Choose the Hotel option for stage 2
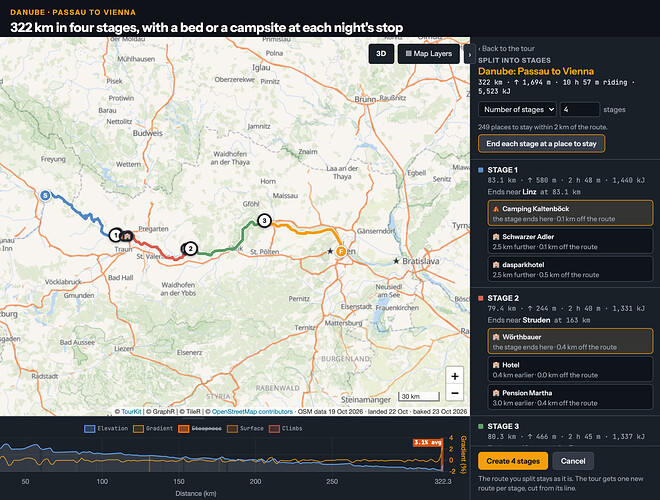Image resolution: width=660 pixels, height=500 pixels. pyautogui.click(x=570, y=370)
